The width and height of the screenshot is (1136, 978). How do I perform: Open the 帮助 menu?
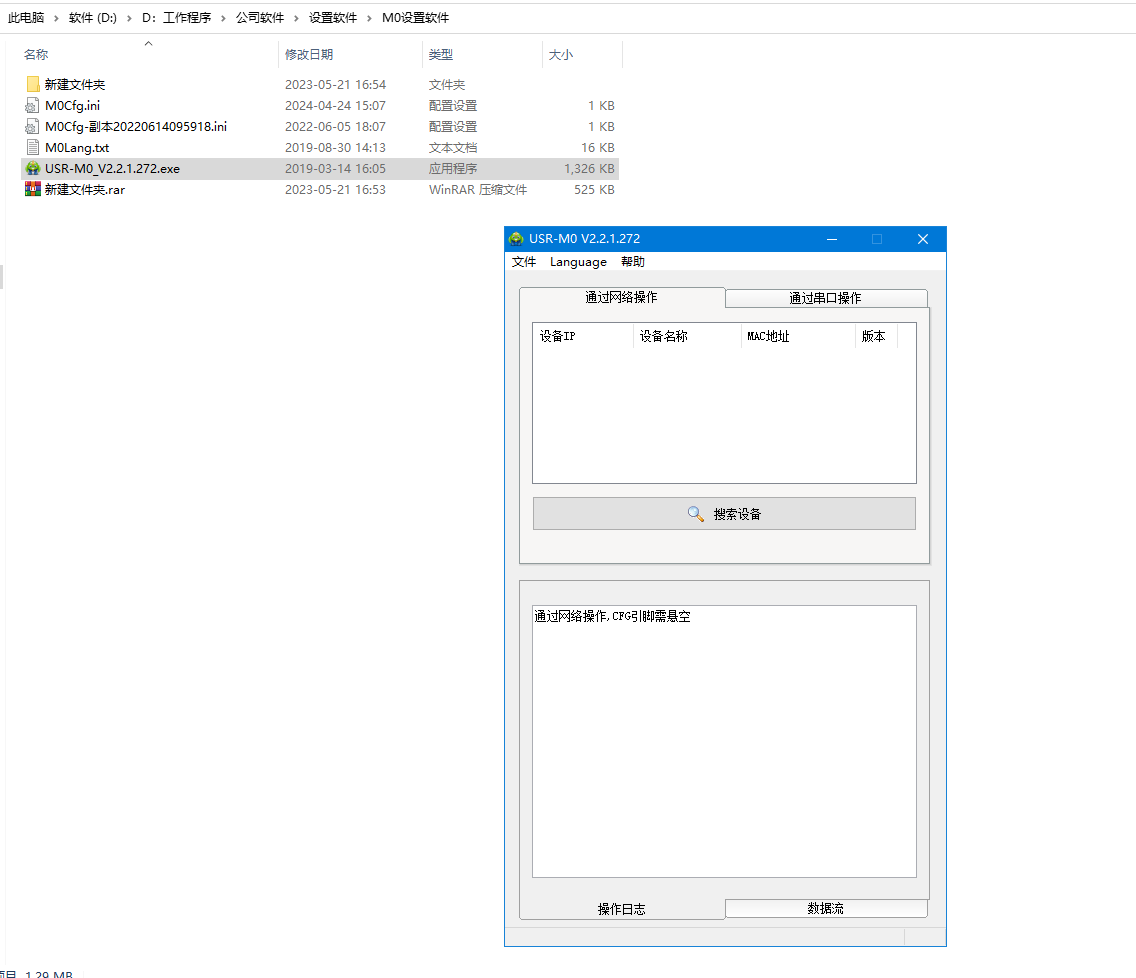point(633,262)
